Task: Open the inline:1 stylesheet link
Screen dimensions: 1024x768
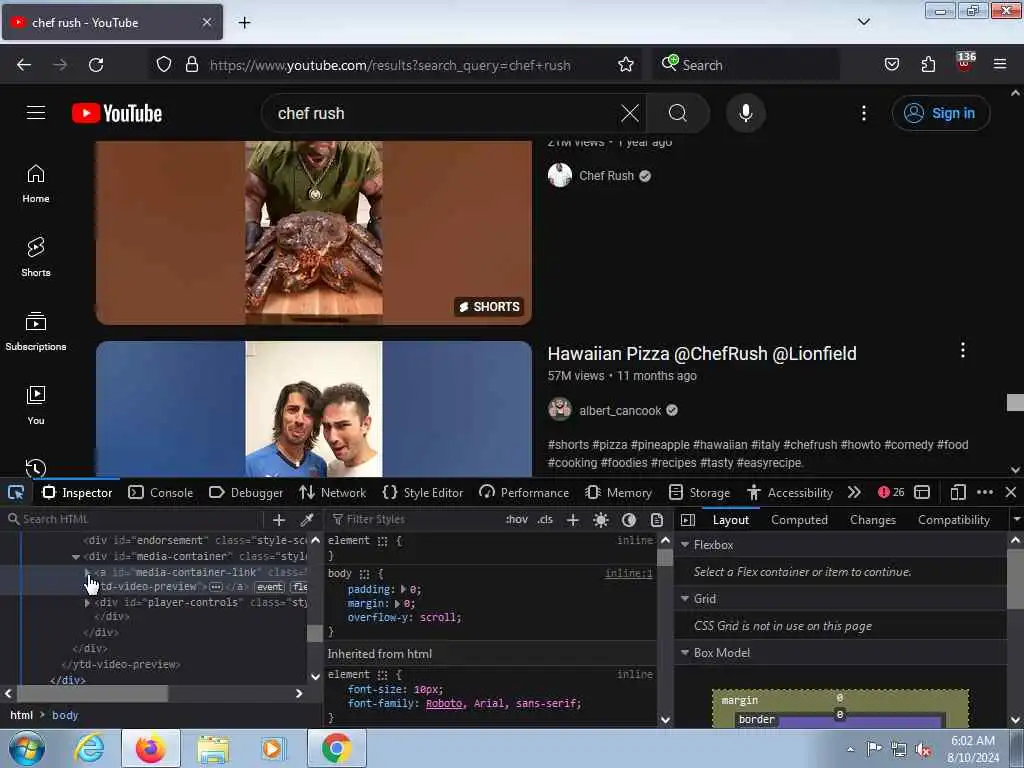Action: click(x=628, y=573)
